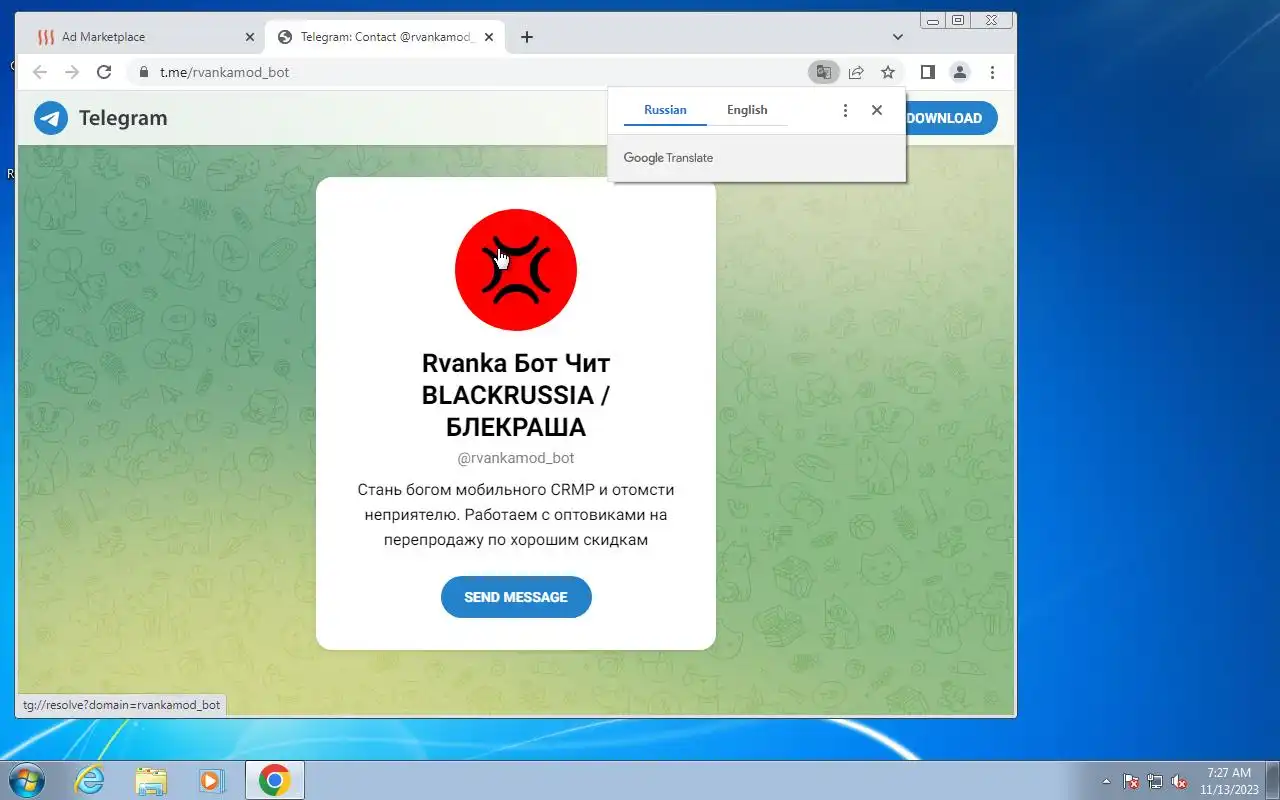Close the Telegram Contact tab
1280x800 pixels.
pos(490,37)
